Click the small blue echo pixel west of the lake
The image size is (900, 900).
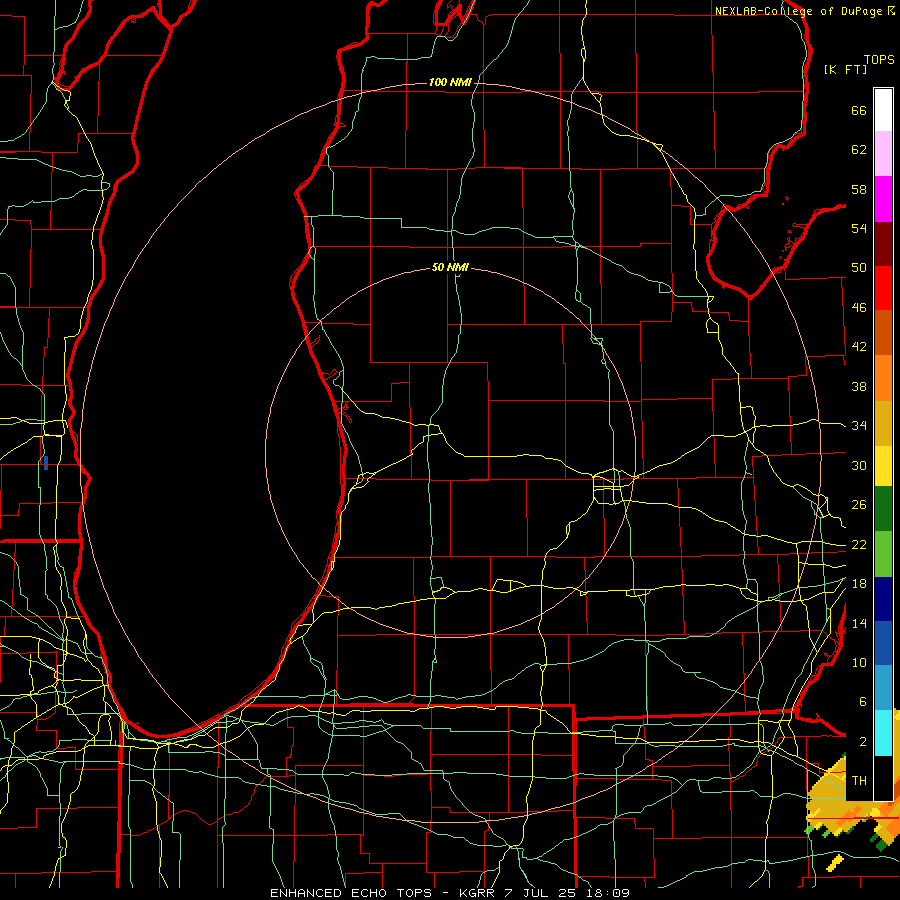tap(46, 463)
